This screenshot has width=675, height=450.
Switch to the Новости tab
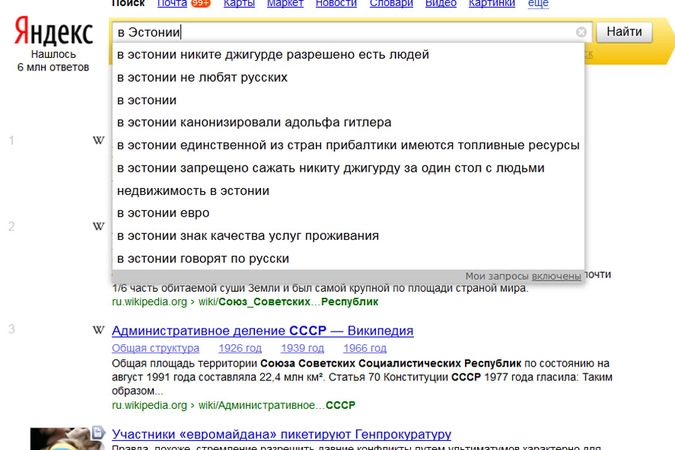[x=335, y=4]
